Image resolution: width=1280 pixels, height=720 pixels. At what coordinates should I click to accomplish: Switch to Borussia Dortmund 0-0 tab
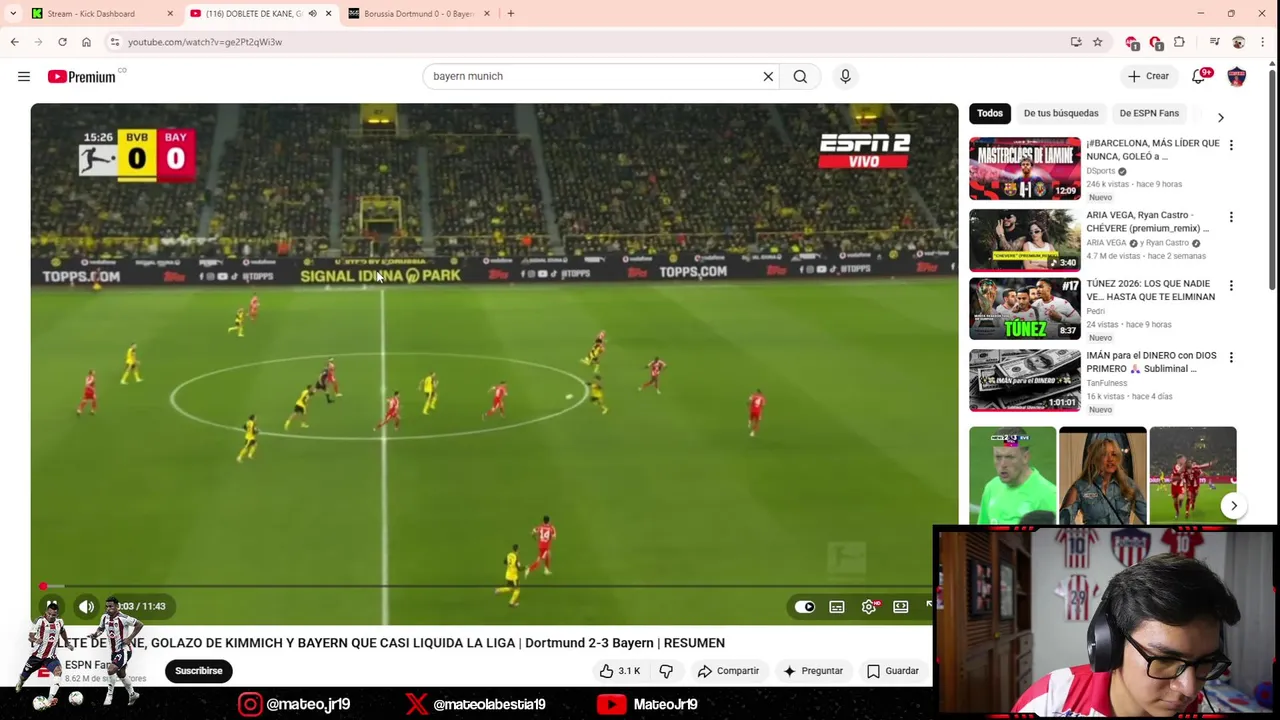point(418,13)
